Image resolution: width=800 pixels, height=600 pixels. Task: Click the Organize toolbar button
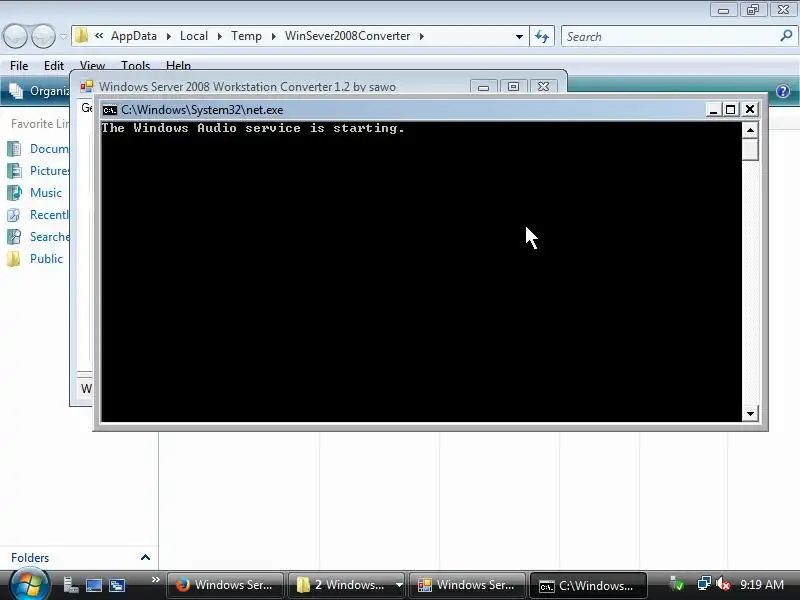point(40,91)
